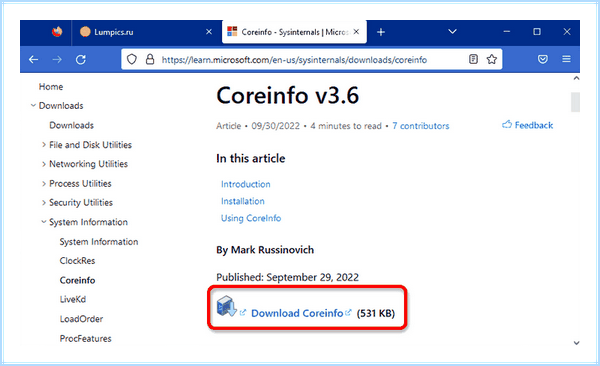Open the tracking protection shield icon
Image resolution: width=600 pixels, height=366 pixels.
point(132,59)
